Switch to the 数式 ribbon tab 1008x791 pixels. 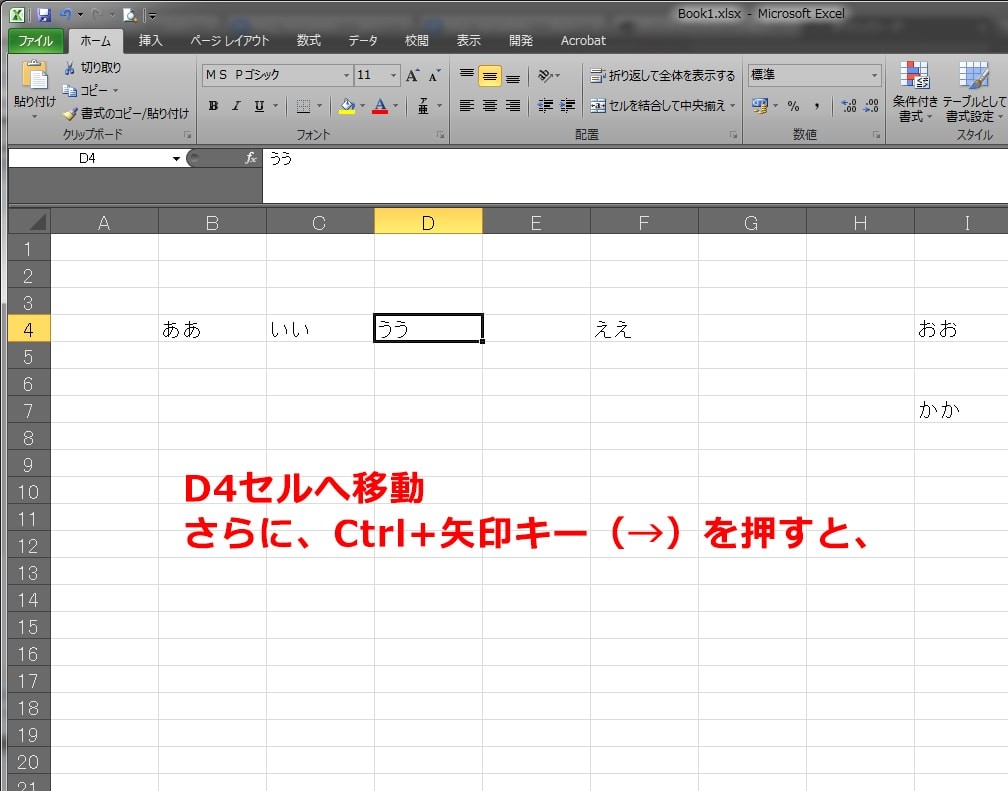[x=307, y=41]
